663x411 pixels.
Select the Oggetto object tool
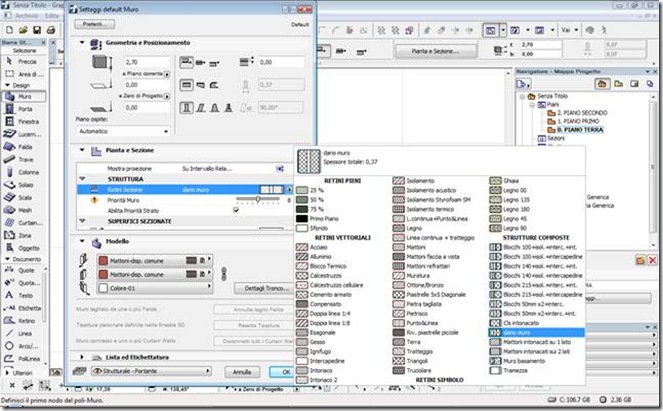23,248
